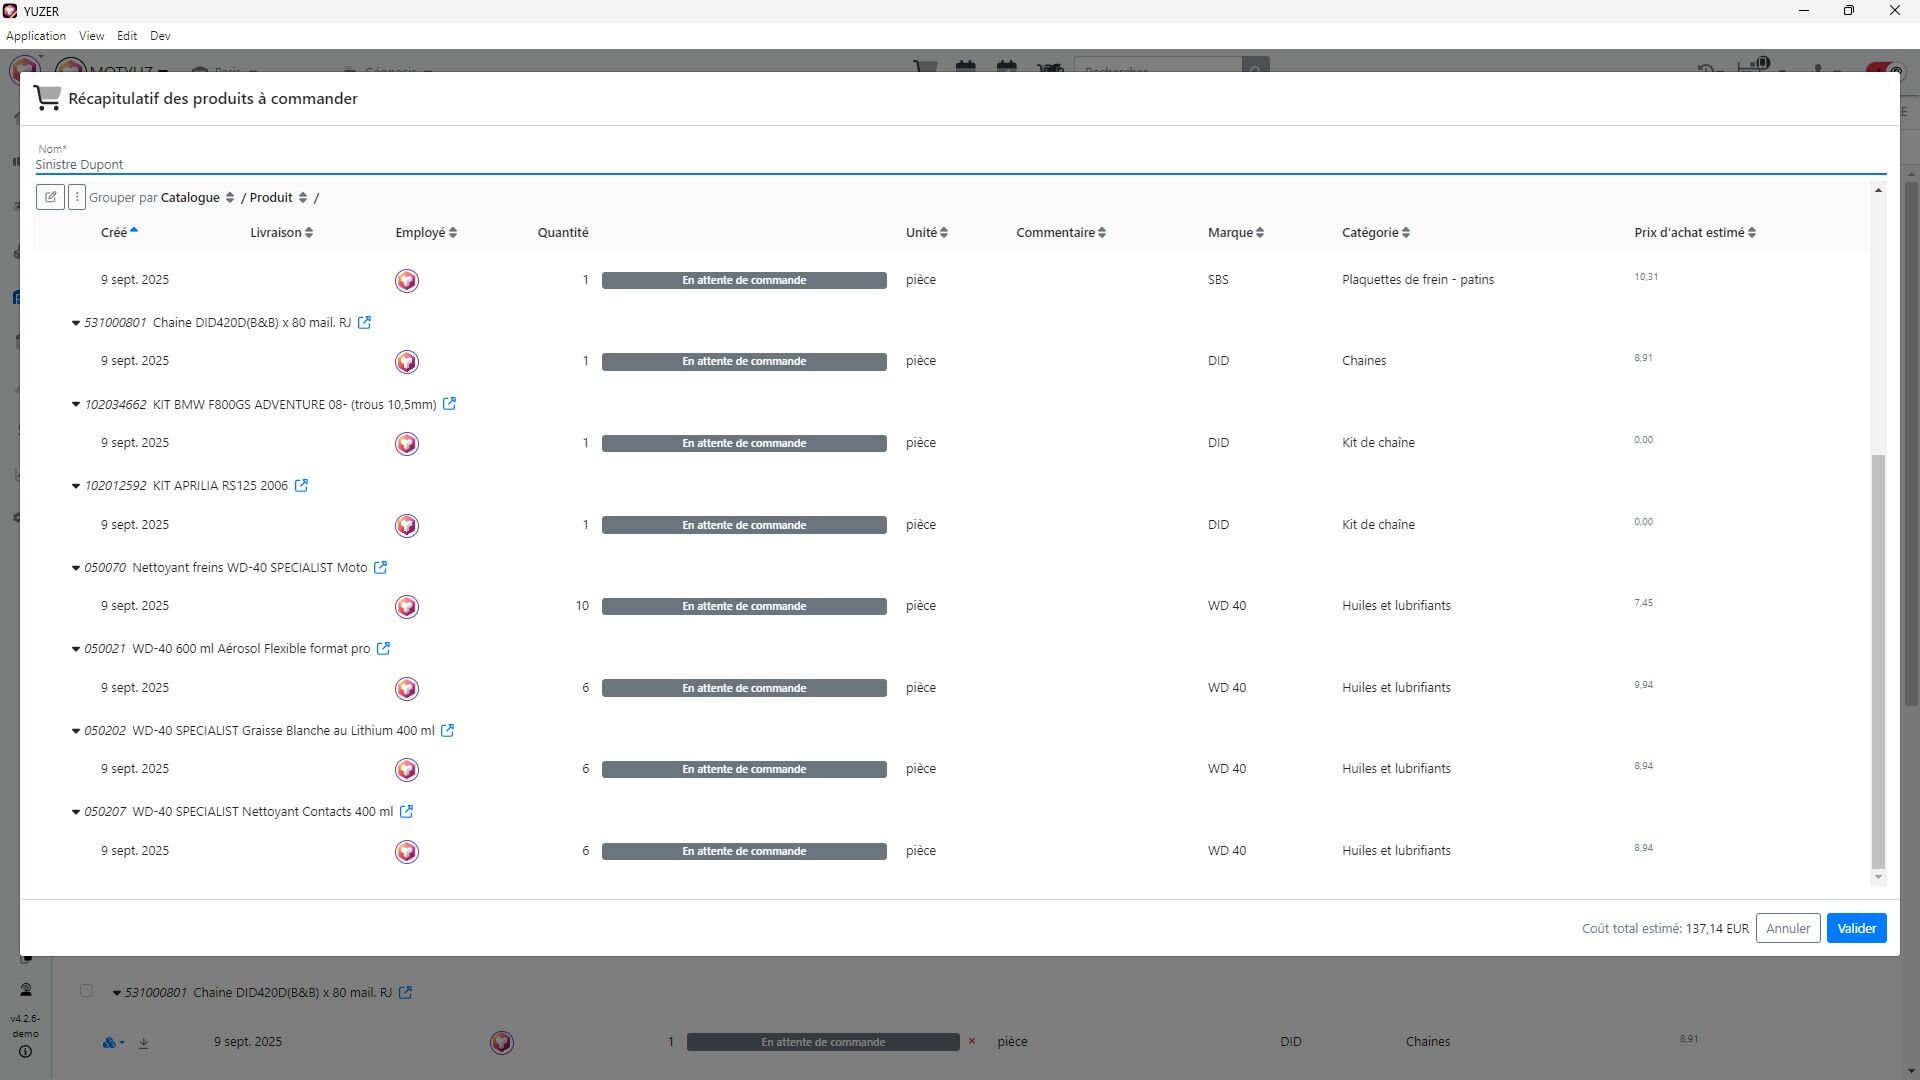Open the Catalogue grouping dropdown

pyautogui.click(x=197, y=198)
